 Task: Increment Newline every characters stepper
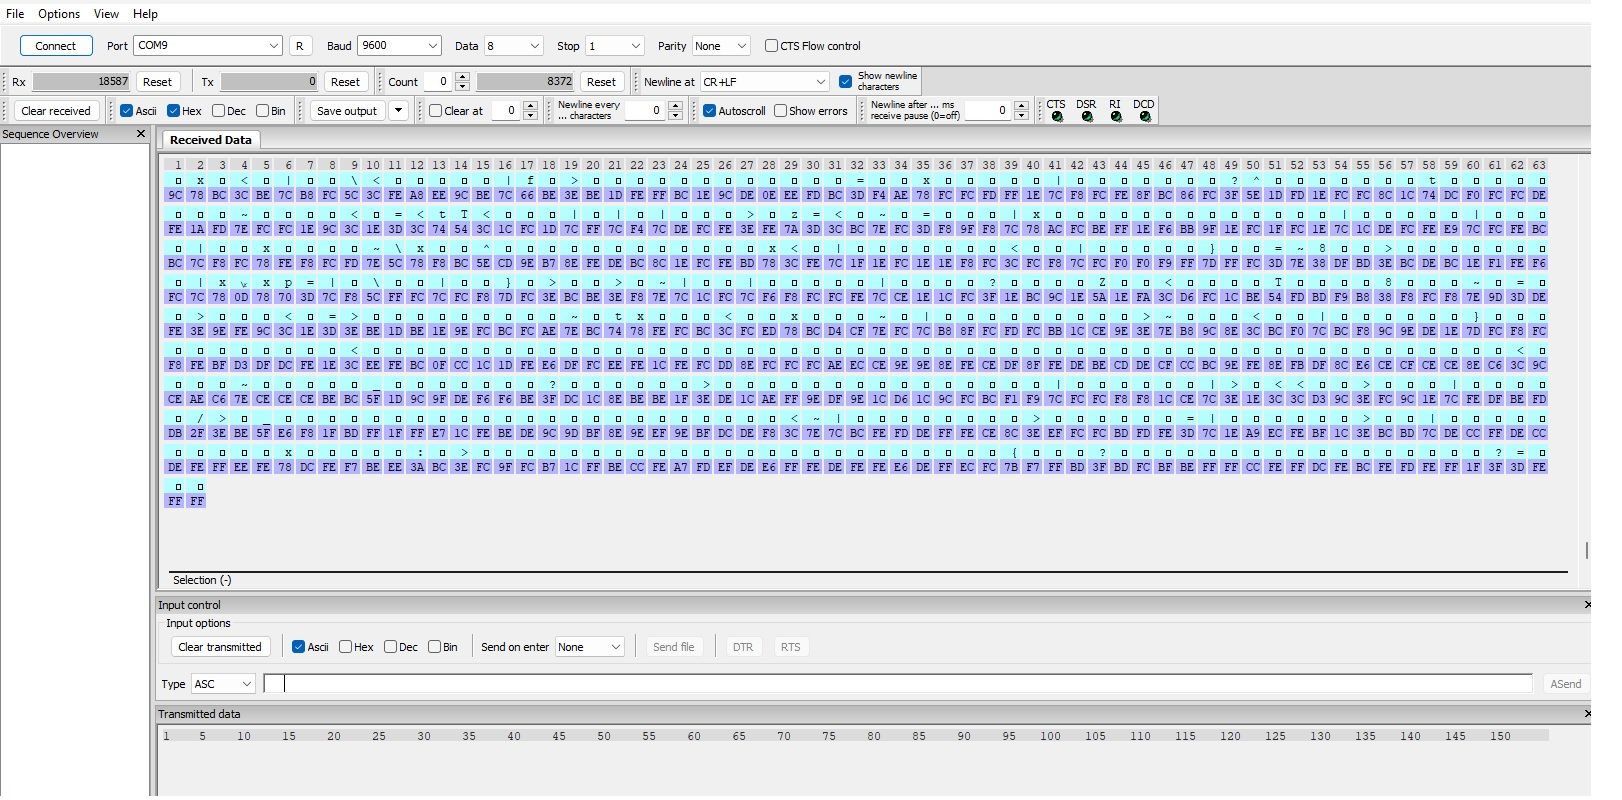pyautogui.click(x=676, y=106)
